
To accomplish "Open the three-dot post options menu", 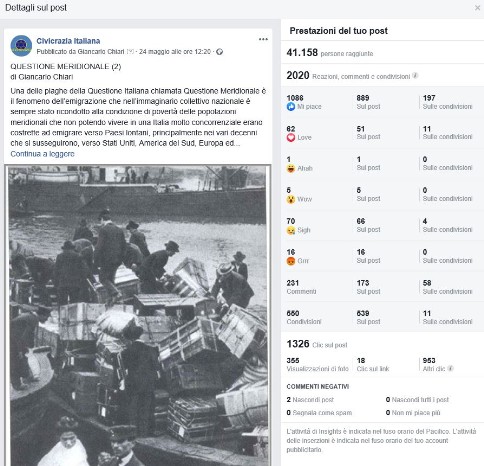I will [263, 39].
